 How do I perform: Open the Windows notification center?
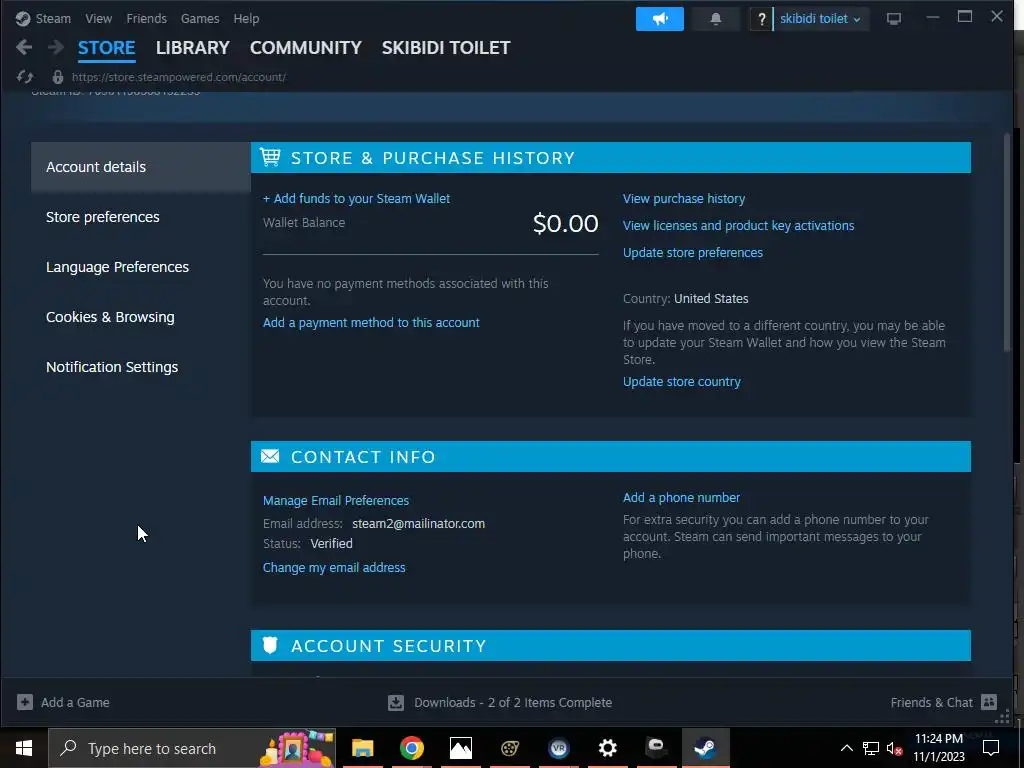pos(991,748)
